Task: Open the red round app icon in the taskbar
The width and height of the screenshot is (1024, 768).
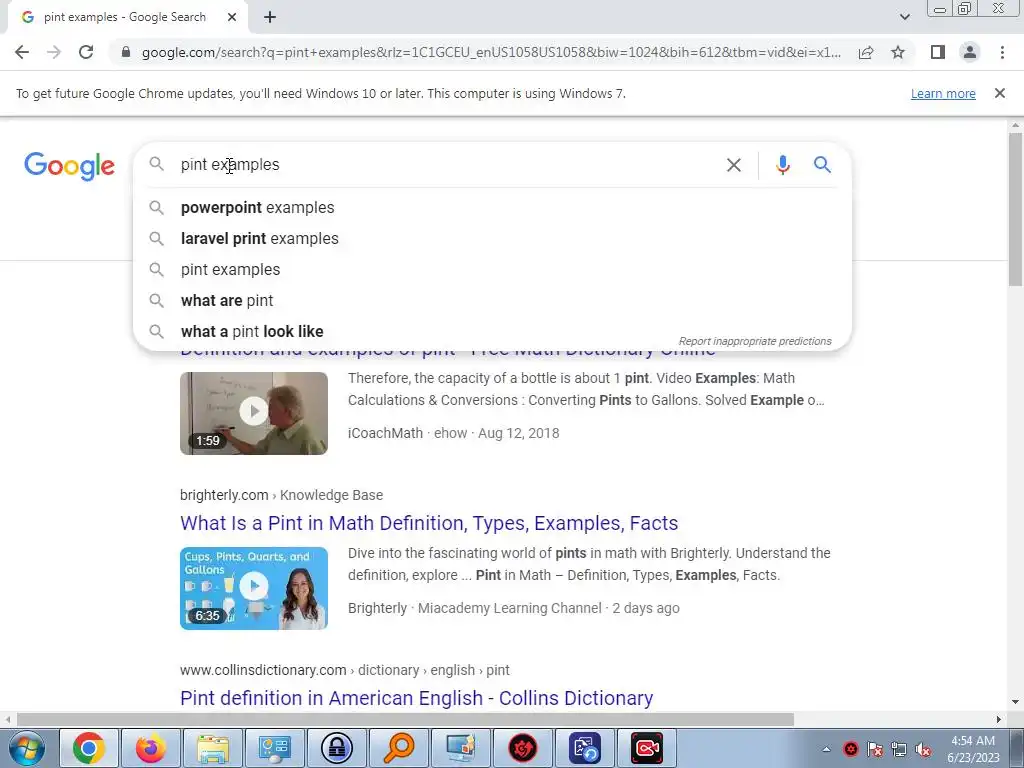Action: tap(523, 748)
